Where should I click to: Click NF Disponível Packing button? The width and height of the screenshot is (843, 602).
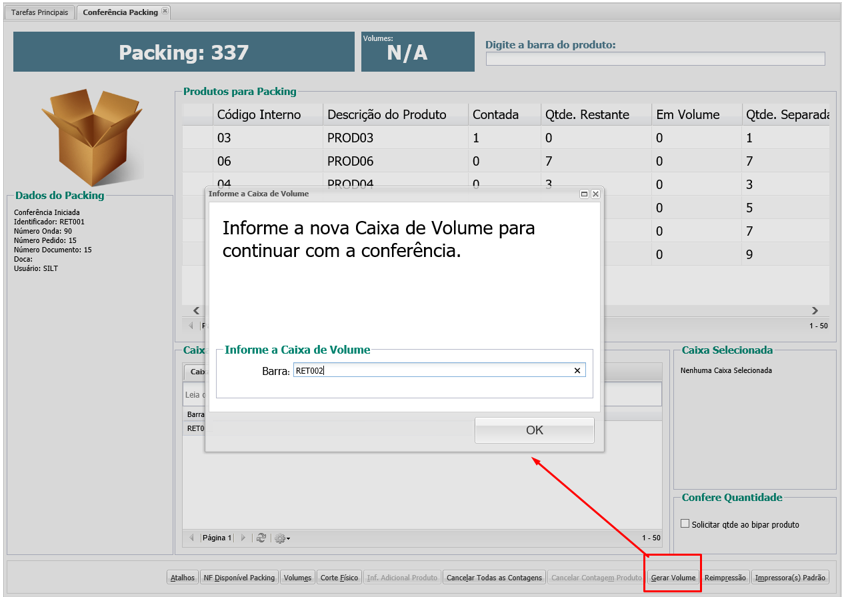tap(239, 578)
